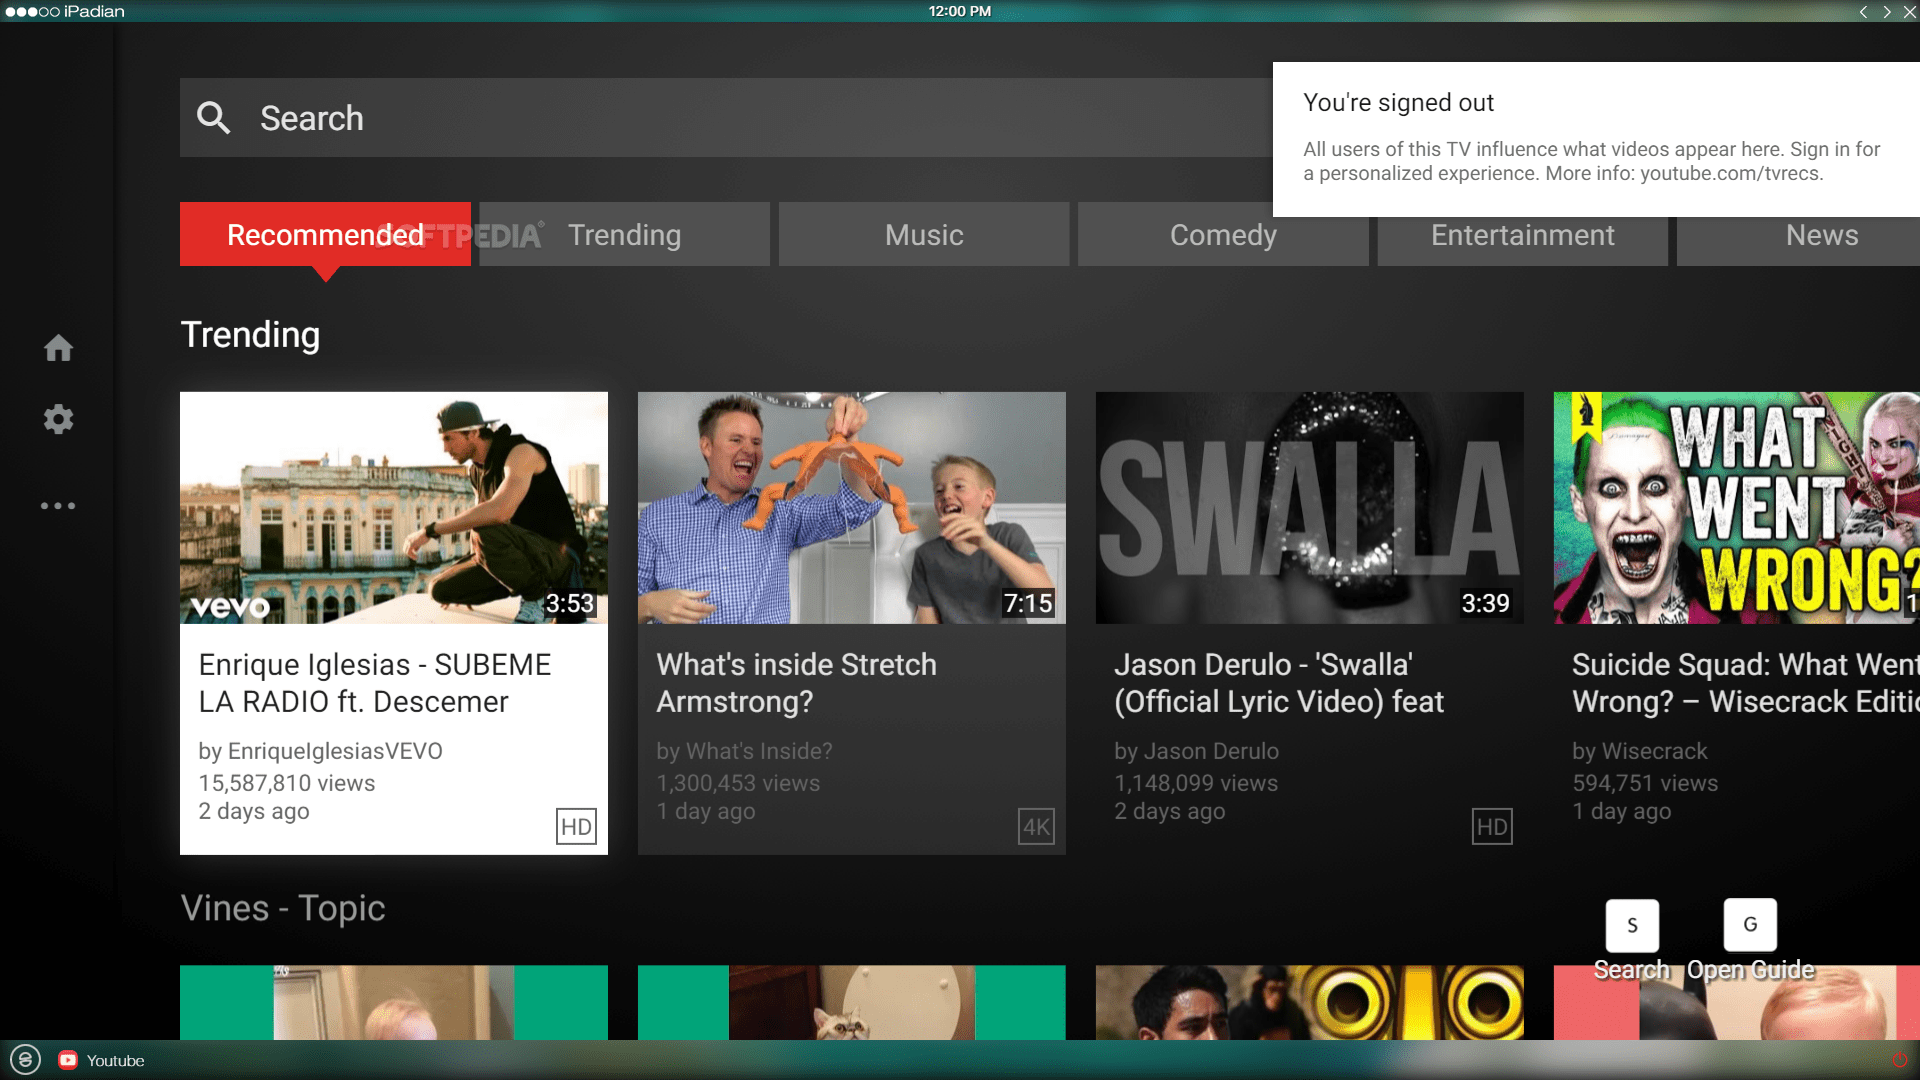Click the iPadian signal label in status bar
1920x1080 pixels.
[x=65, y=11]
